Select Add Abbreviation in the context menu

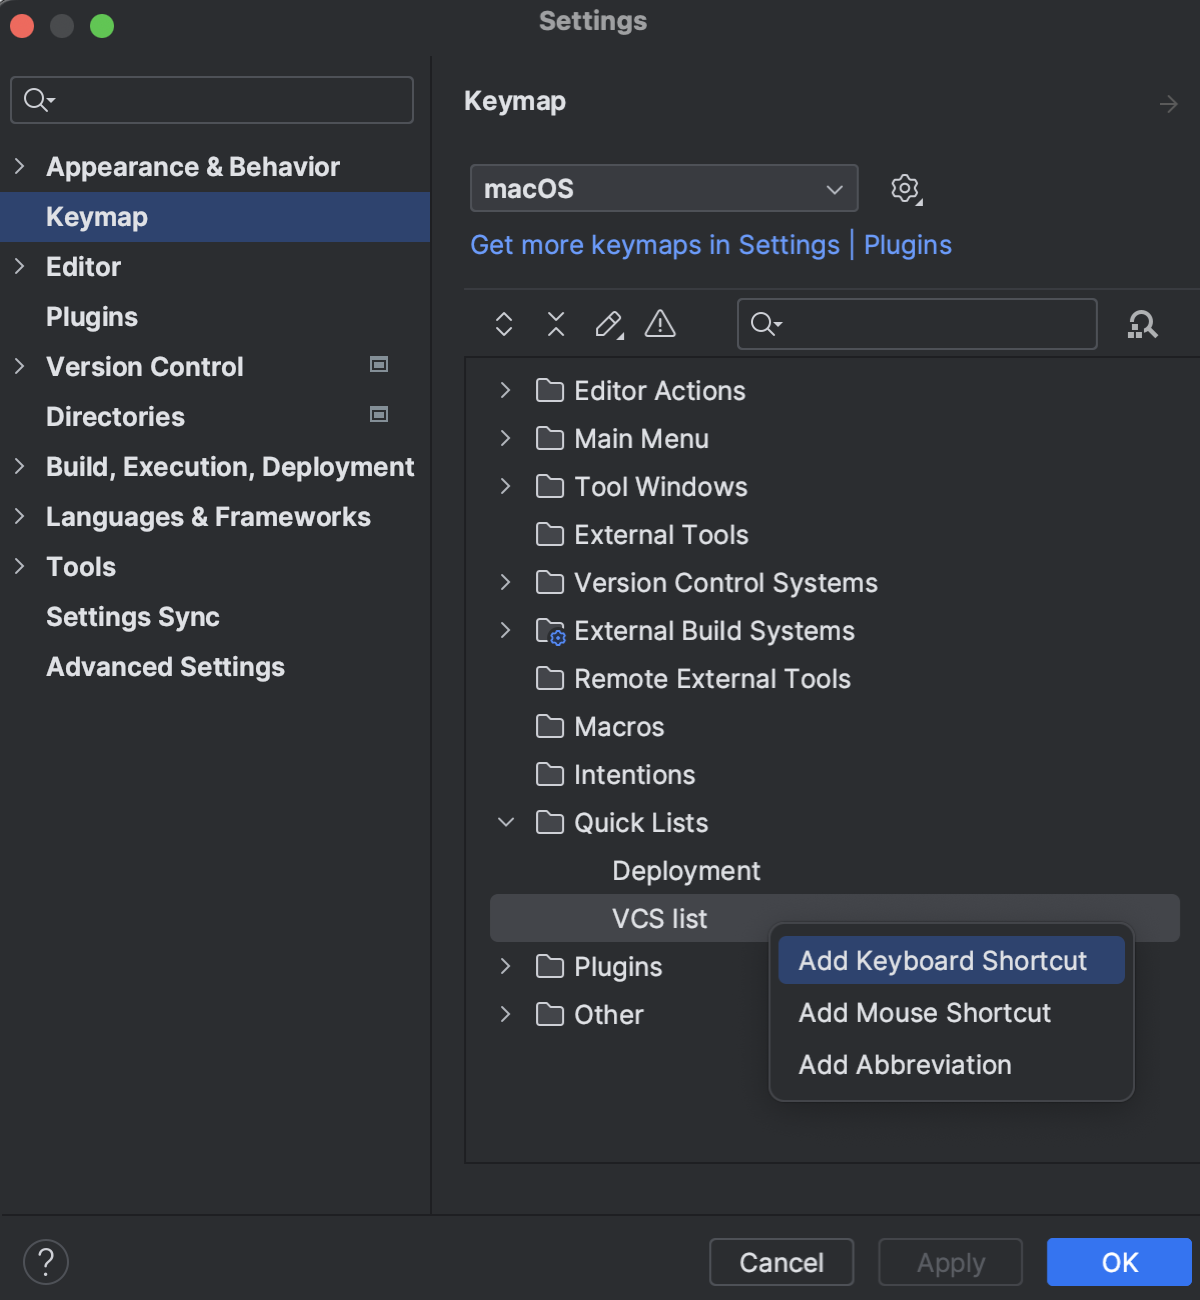click(904, 1064)
